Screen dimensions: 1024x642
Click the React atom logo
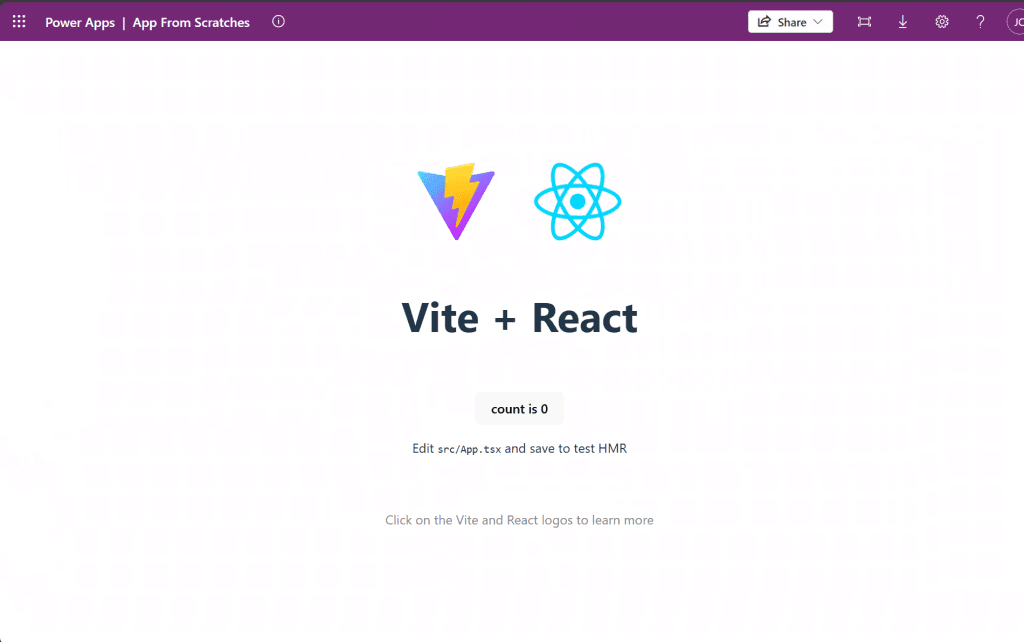pos(577,202)
